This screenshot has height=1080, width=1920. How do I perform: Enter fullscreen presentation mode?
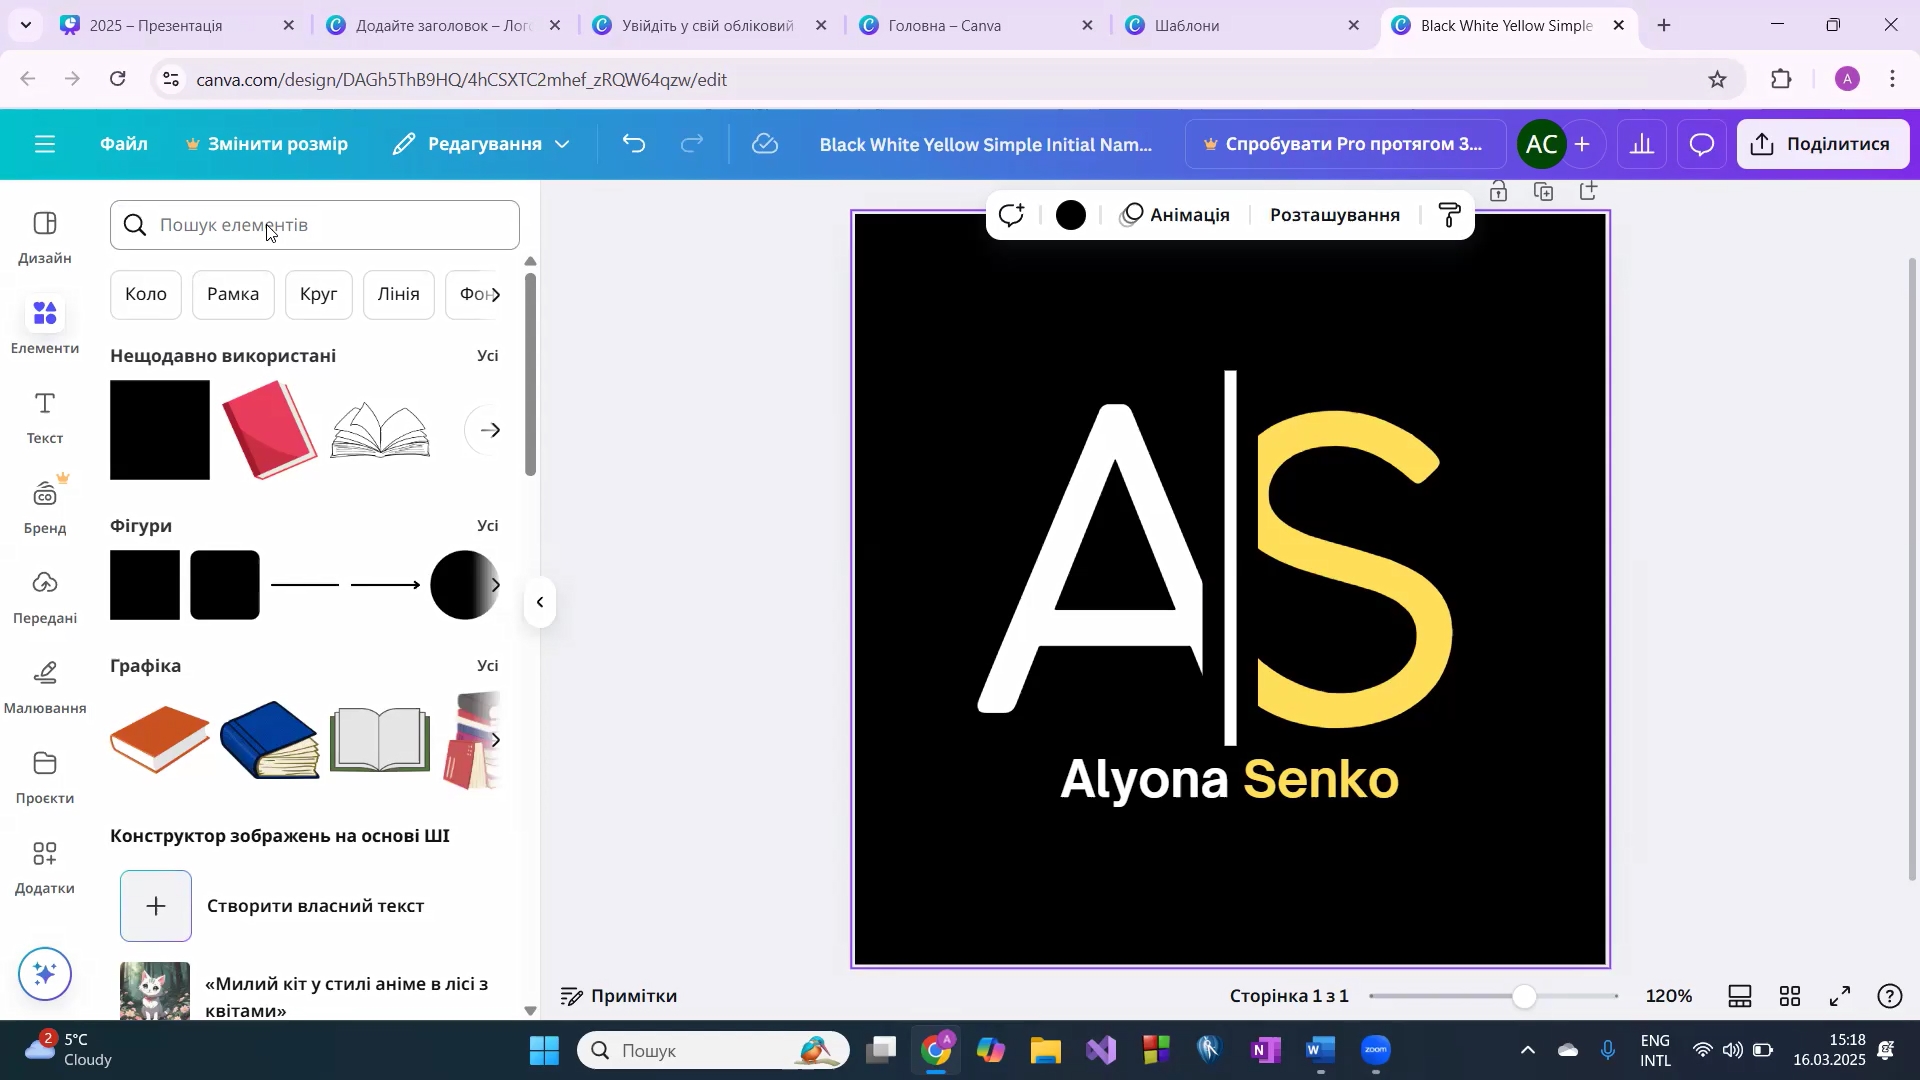pos(1840,996)
